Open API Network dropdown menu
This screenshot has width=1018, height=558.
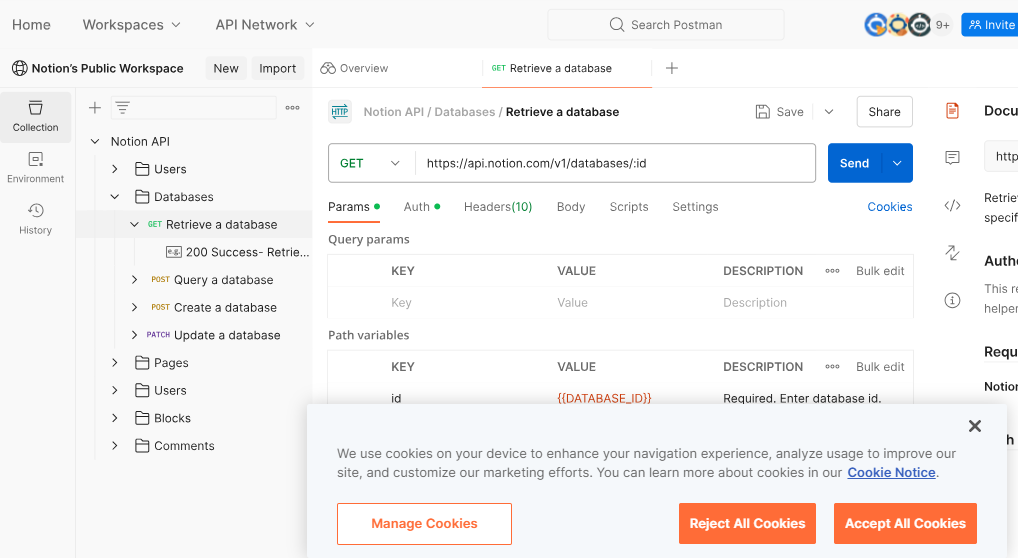[265, 25]
